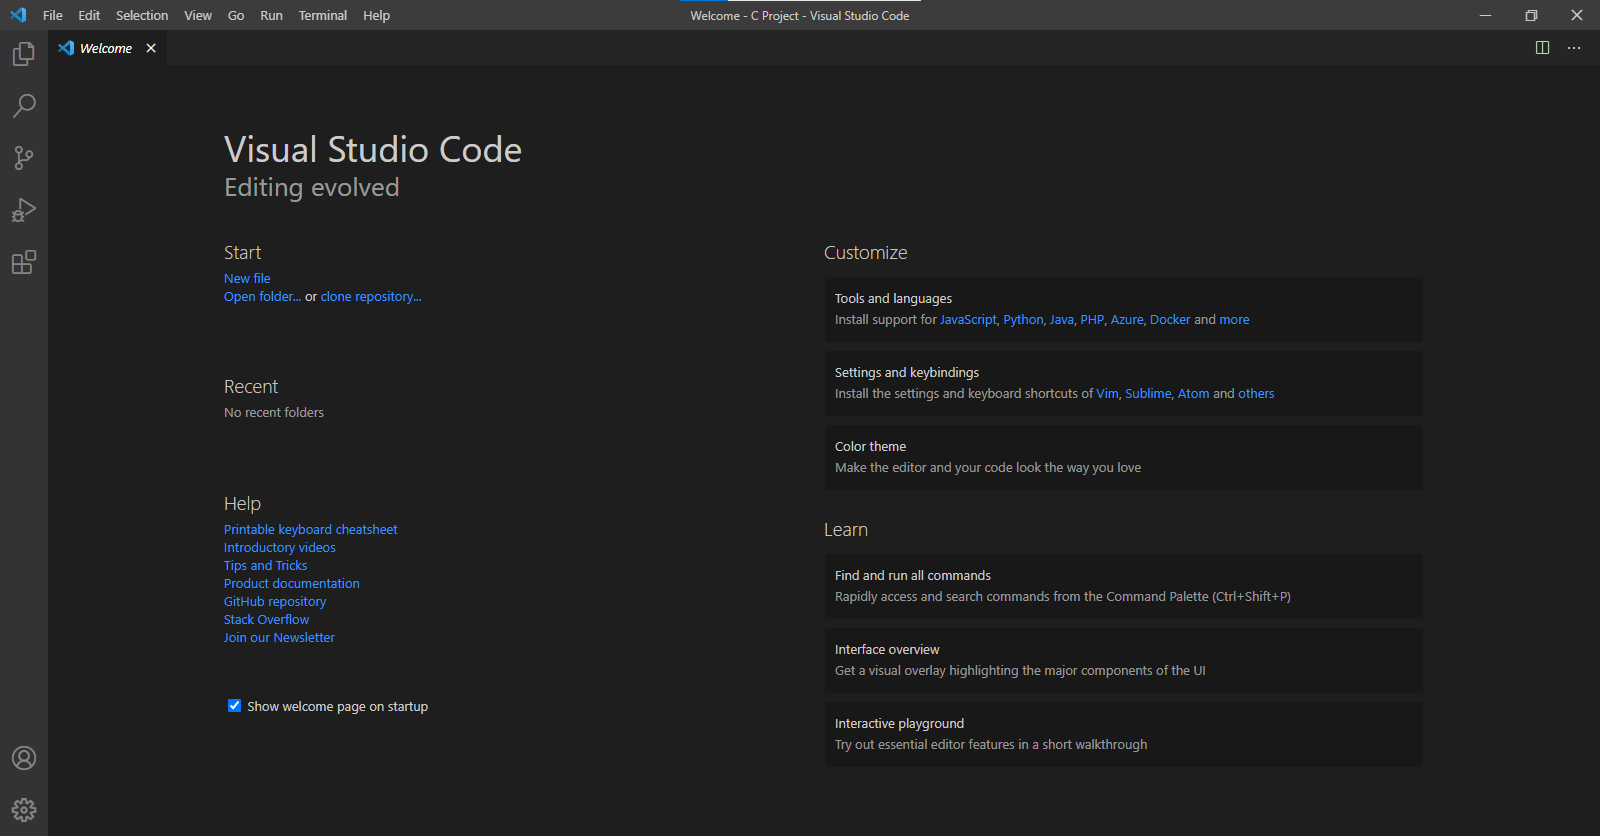The image size is (1600, 836).
Task: Click the New file link
Action: [x=247, y=278]
